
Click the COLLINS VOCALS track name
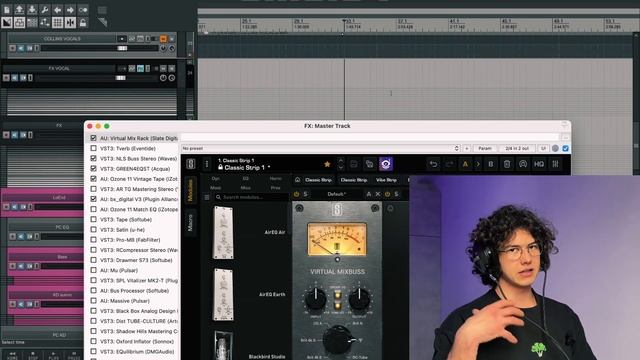62,39
